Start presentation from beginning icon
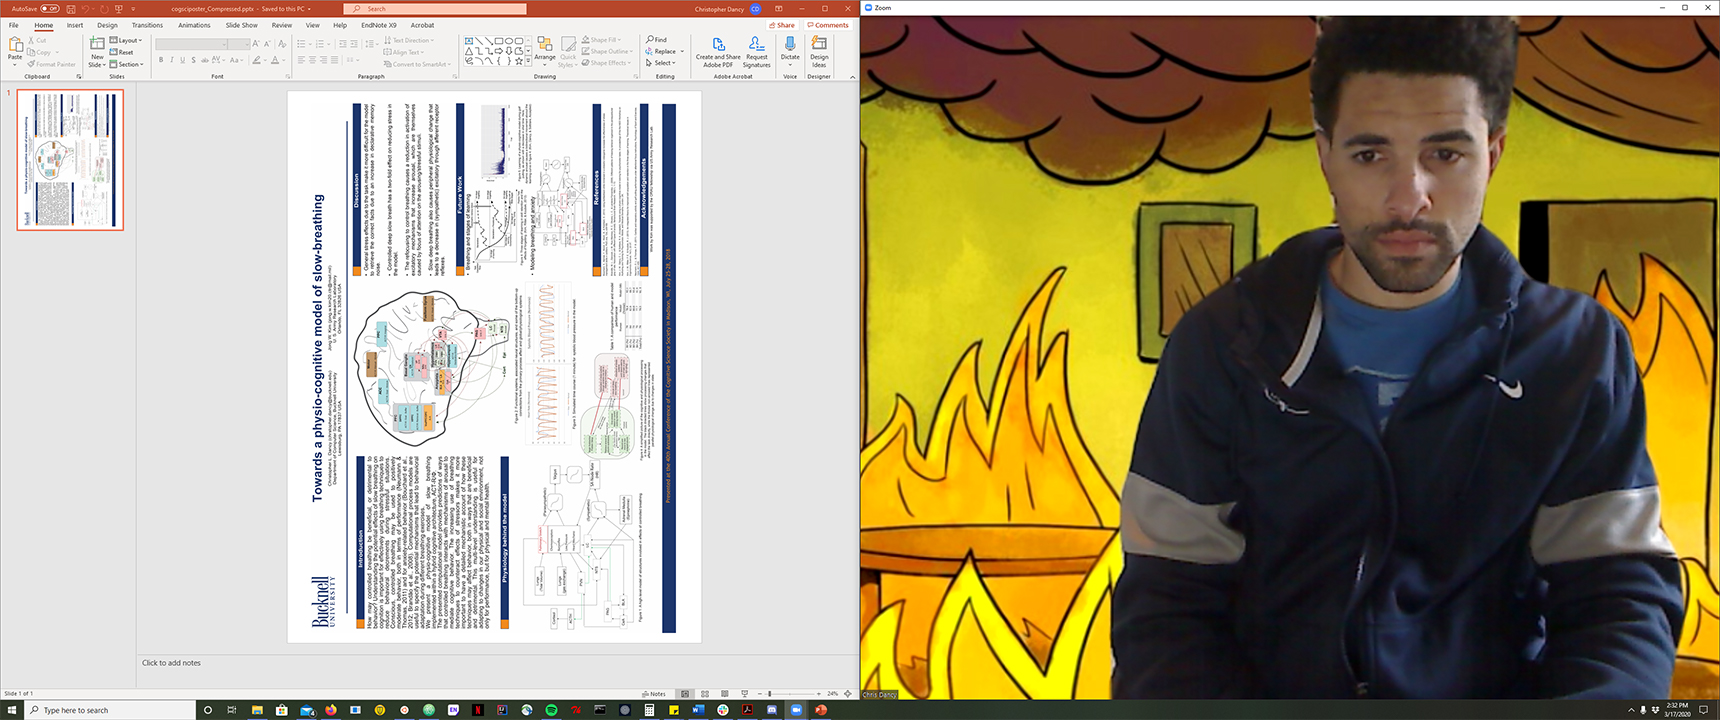The height and width of the screenshot is (720, 1720). (x=118, y=9)
